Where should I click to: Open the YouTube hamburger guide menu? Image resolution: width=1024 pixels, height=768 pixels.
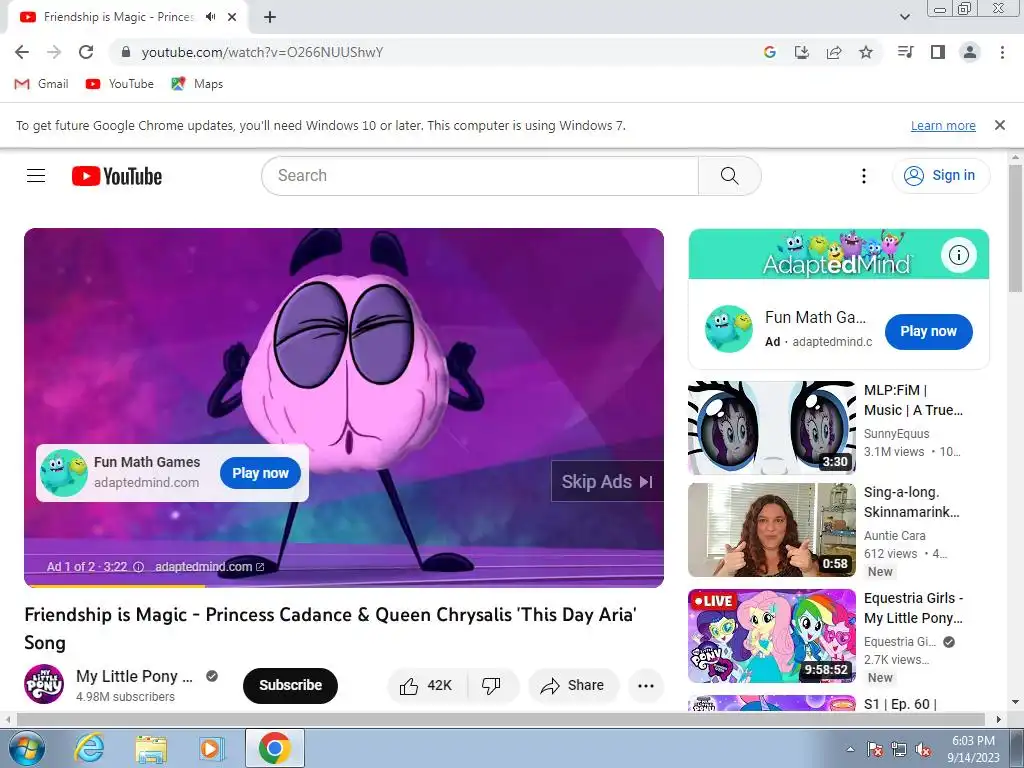36,176
